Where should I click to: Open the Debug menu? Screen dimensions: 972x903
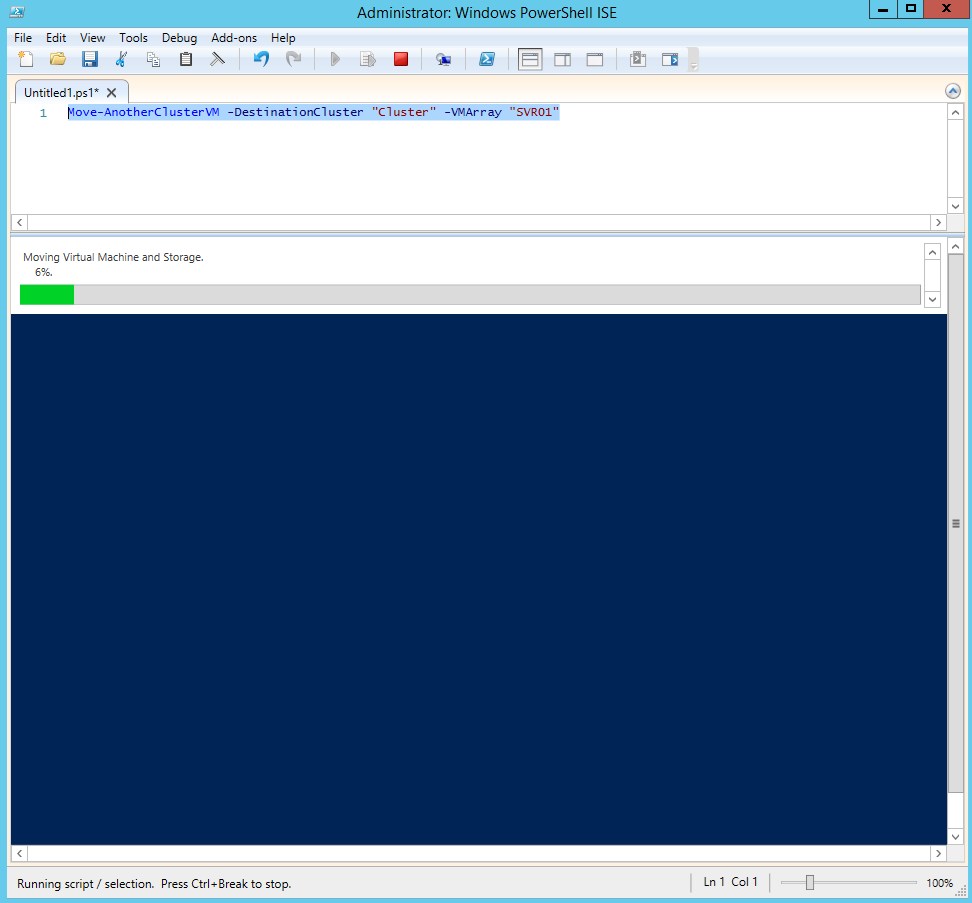click(x=179, y=38)
